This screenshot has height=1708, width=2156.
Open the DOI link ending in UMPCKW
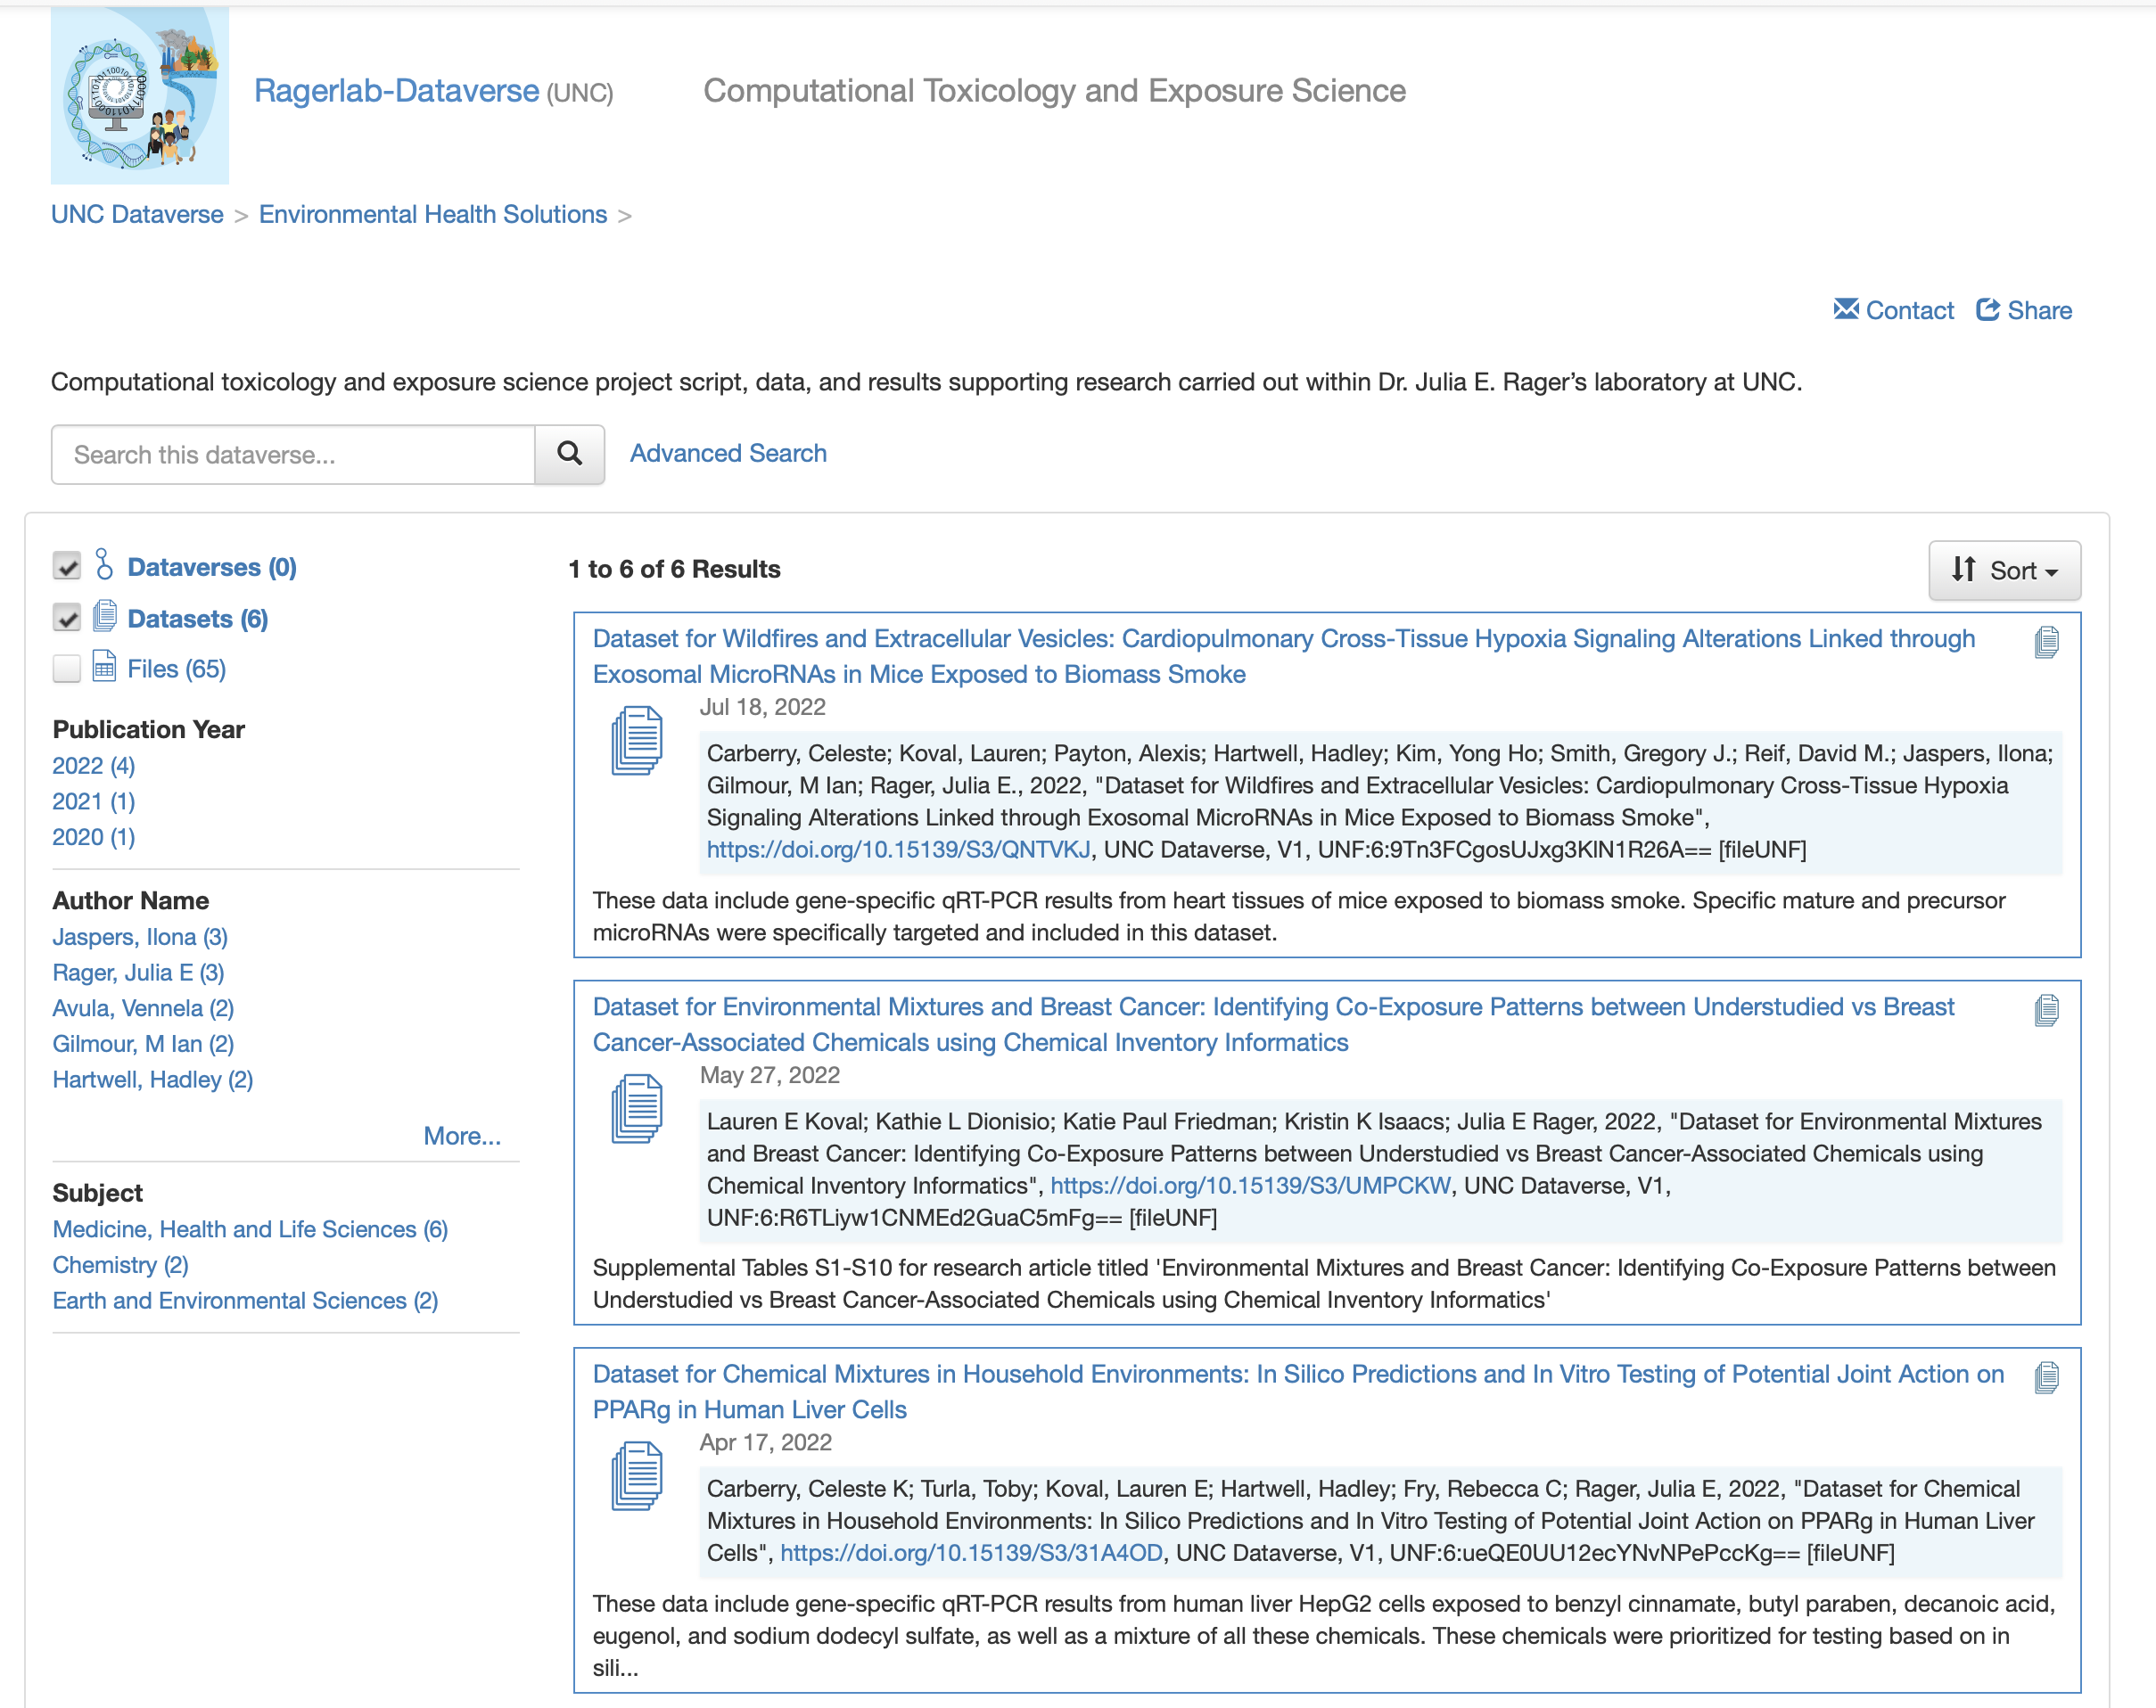pyautogui.click(x=1249, y=1186)
